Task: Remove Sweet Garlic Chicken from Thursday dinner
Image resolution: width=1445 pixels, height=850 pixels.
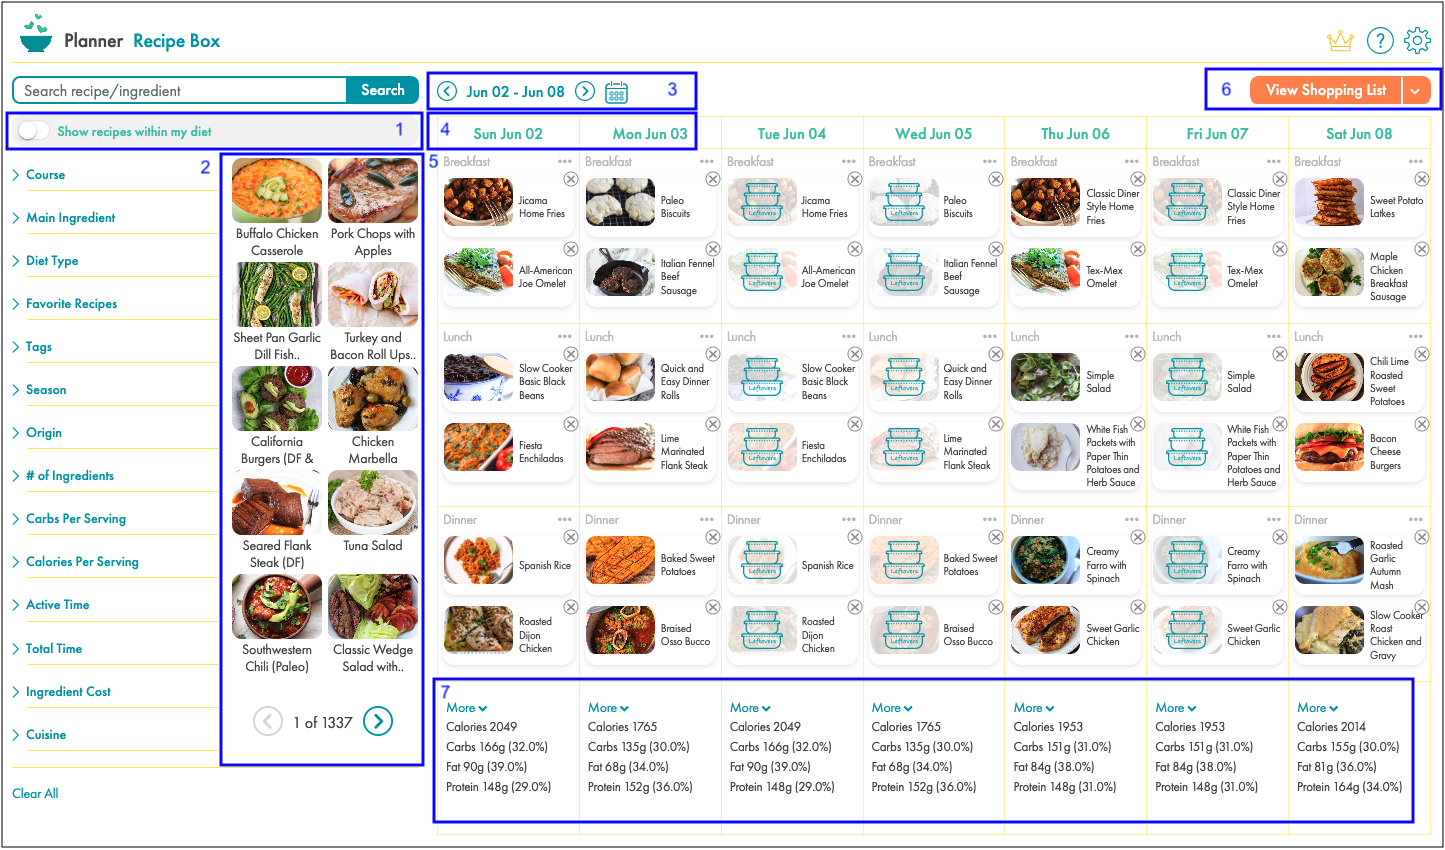Action: pos(1137,607)
